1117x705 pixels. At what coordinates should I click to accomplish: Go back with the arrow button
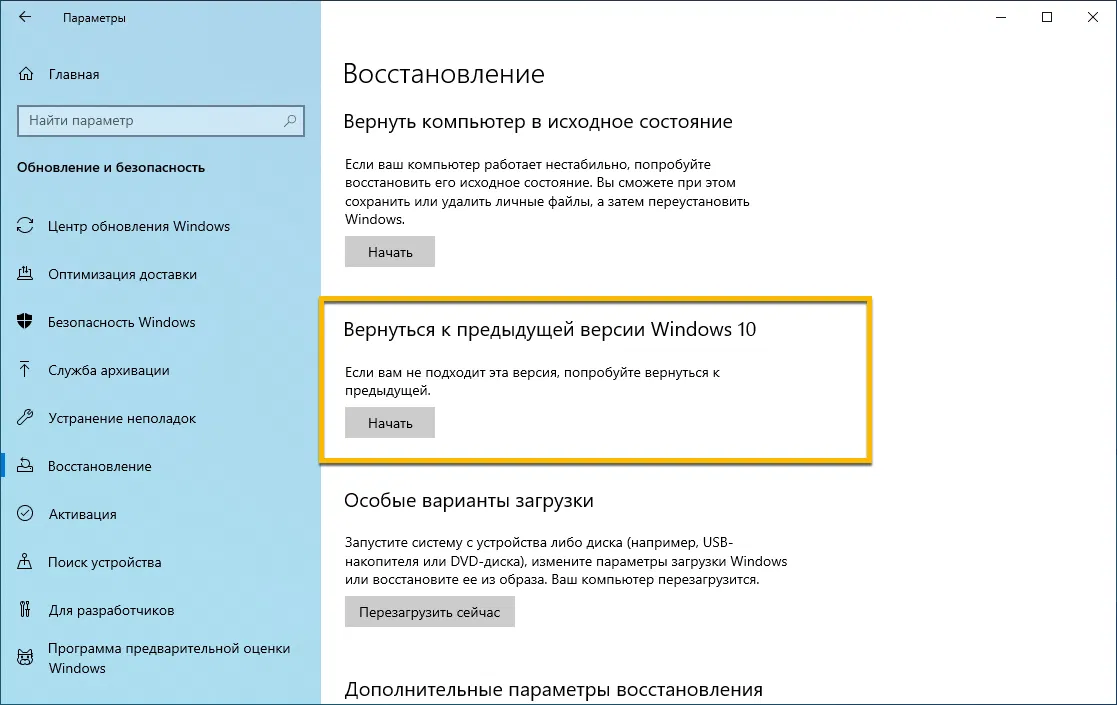click(x=24, y=16)
